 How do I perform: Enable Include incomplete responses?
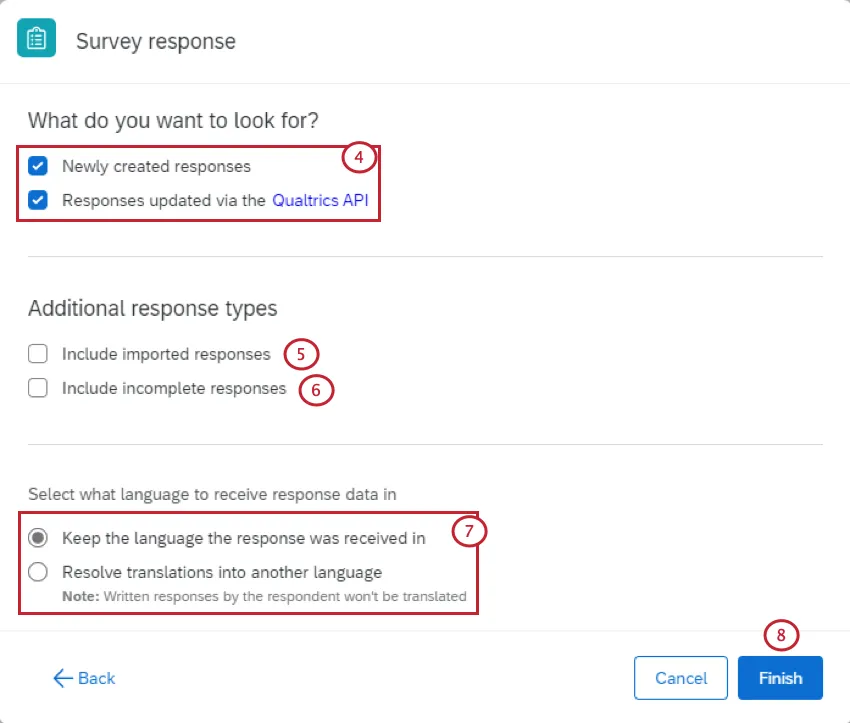tap(37, 388)
